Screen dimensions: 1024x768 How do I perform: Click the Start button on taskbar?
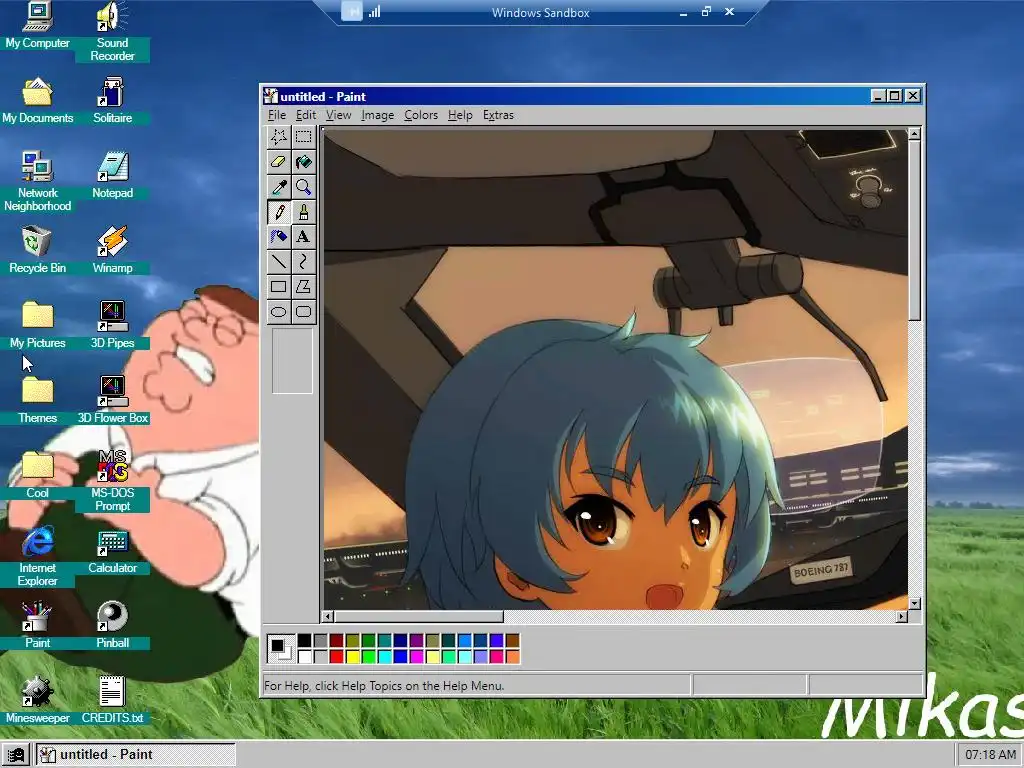(x=16, y=755)
